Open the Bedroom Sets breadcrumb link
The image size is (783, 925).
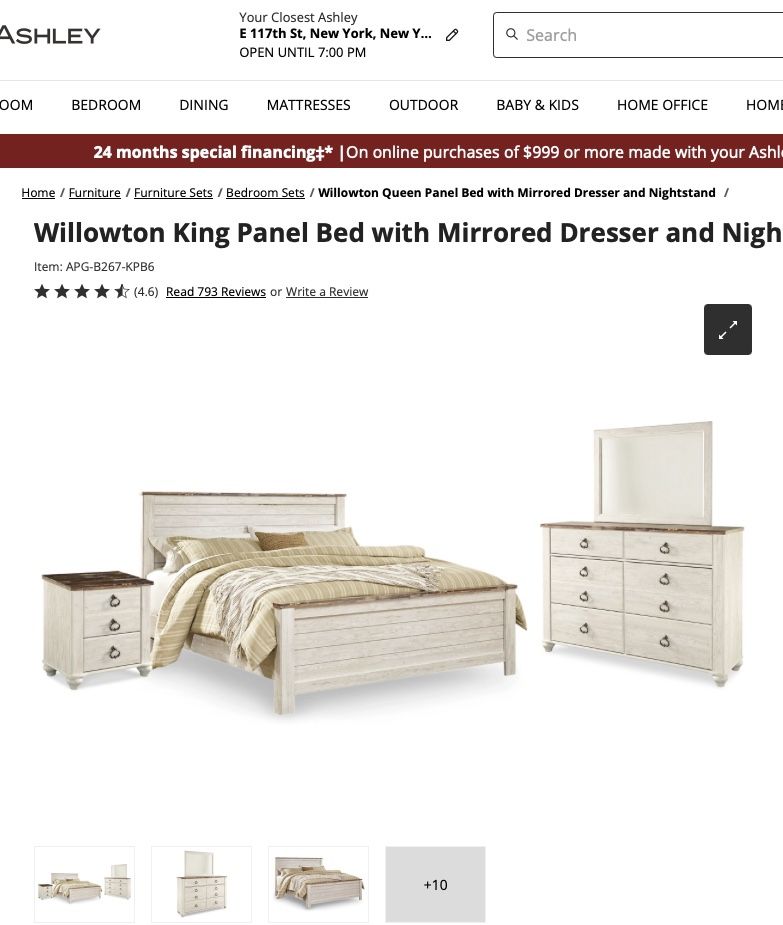click(x=265, y=192)
